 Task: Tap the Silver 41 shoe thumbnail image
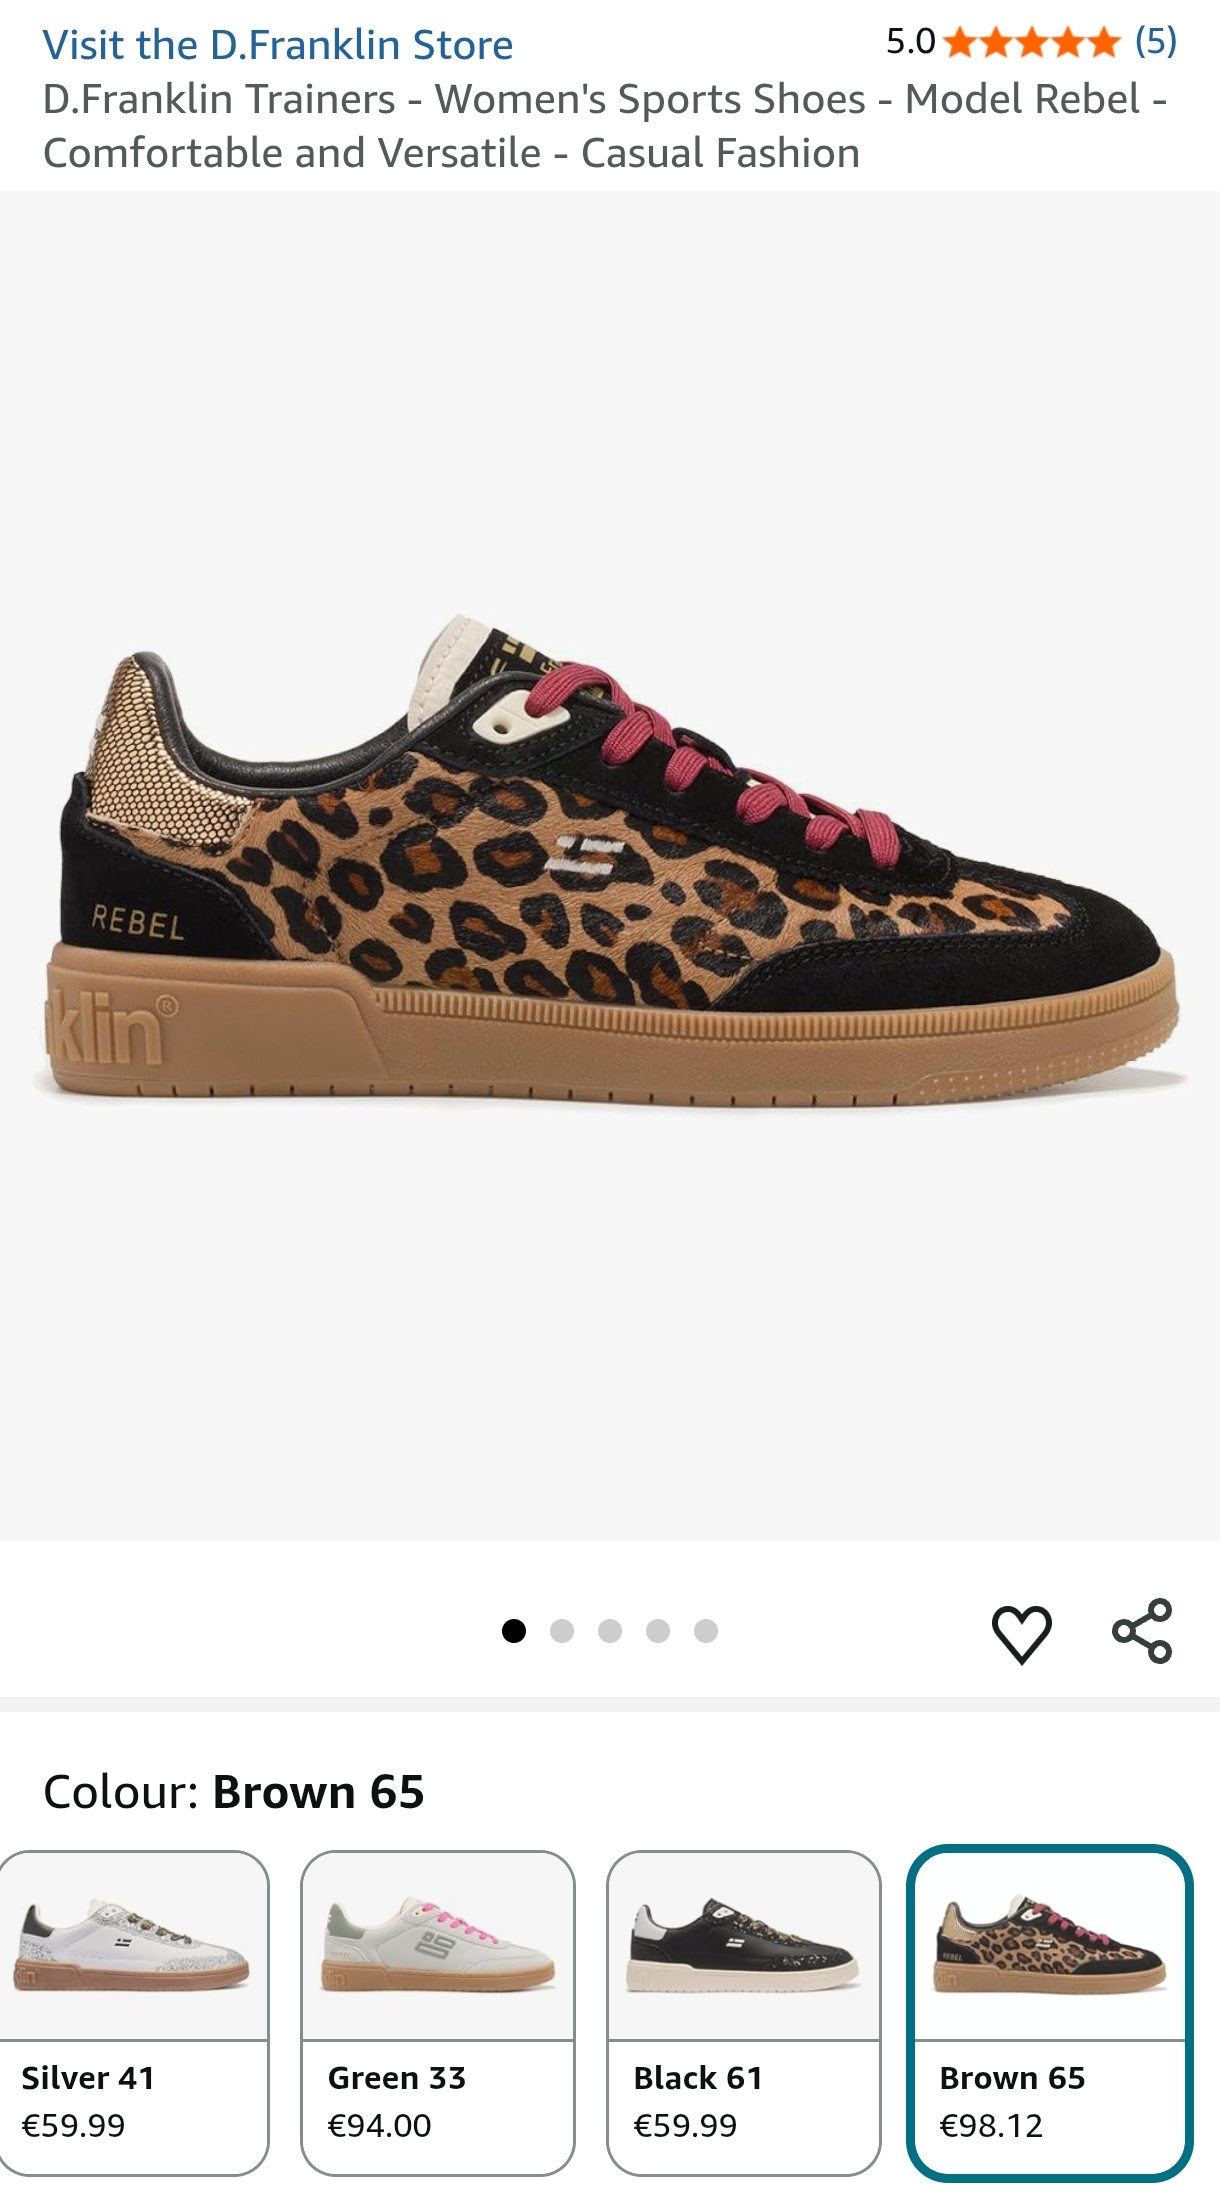tap(134, 1946)
